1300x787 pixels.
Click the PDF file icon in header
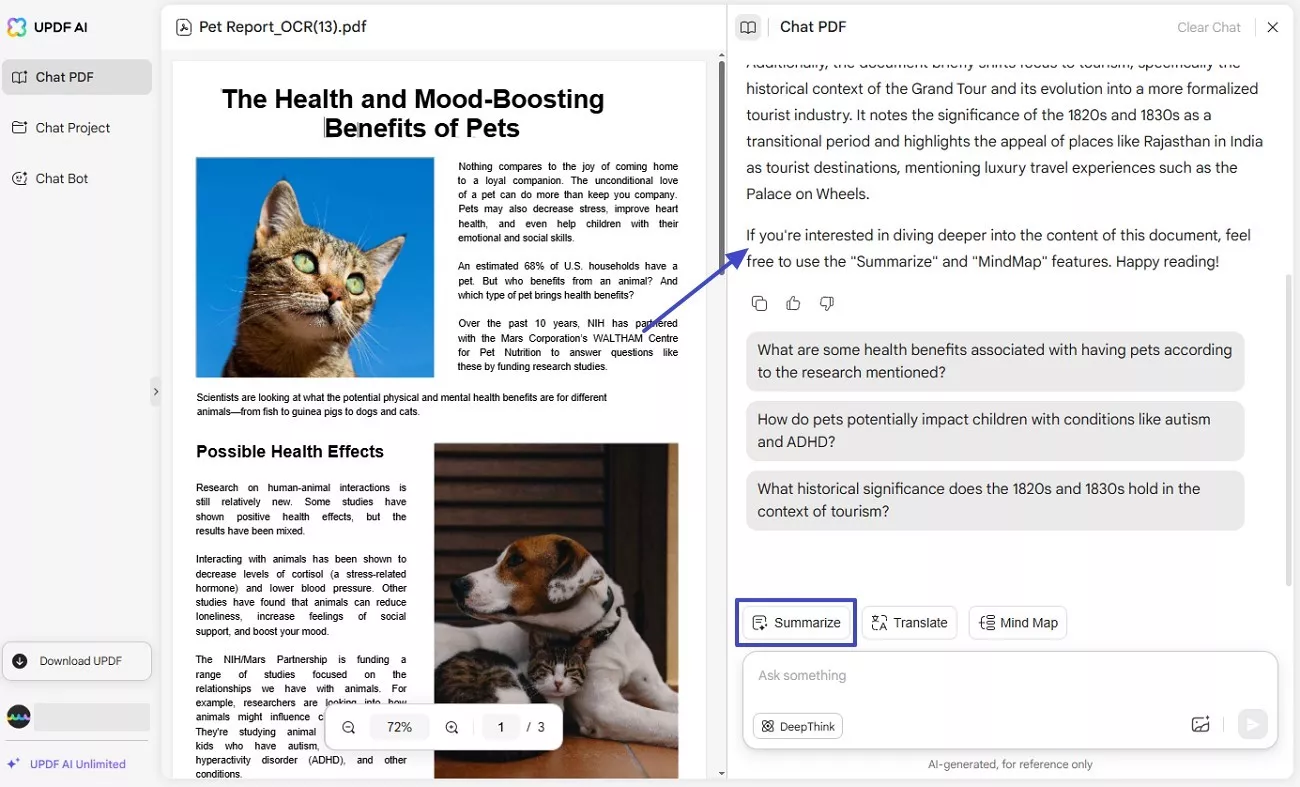click(x=183, y=27)
